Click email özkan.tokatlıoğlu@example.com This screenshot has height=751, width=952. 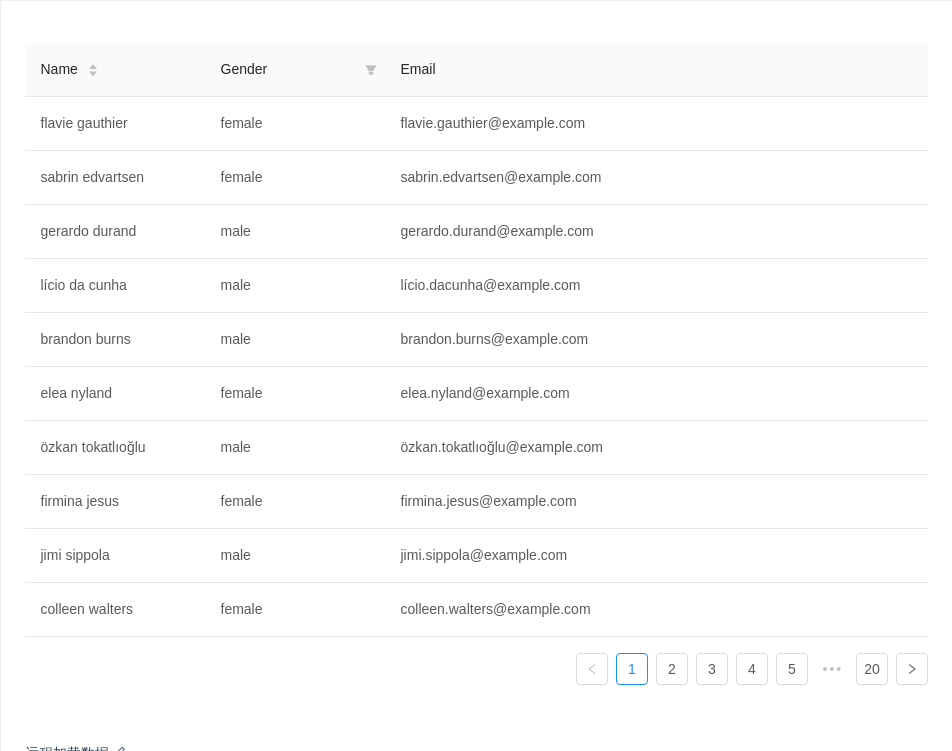(x=502, y=447)
